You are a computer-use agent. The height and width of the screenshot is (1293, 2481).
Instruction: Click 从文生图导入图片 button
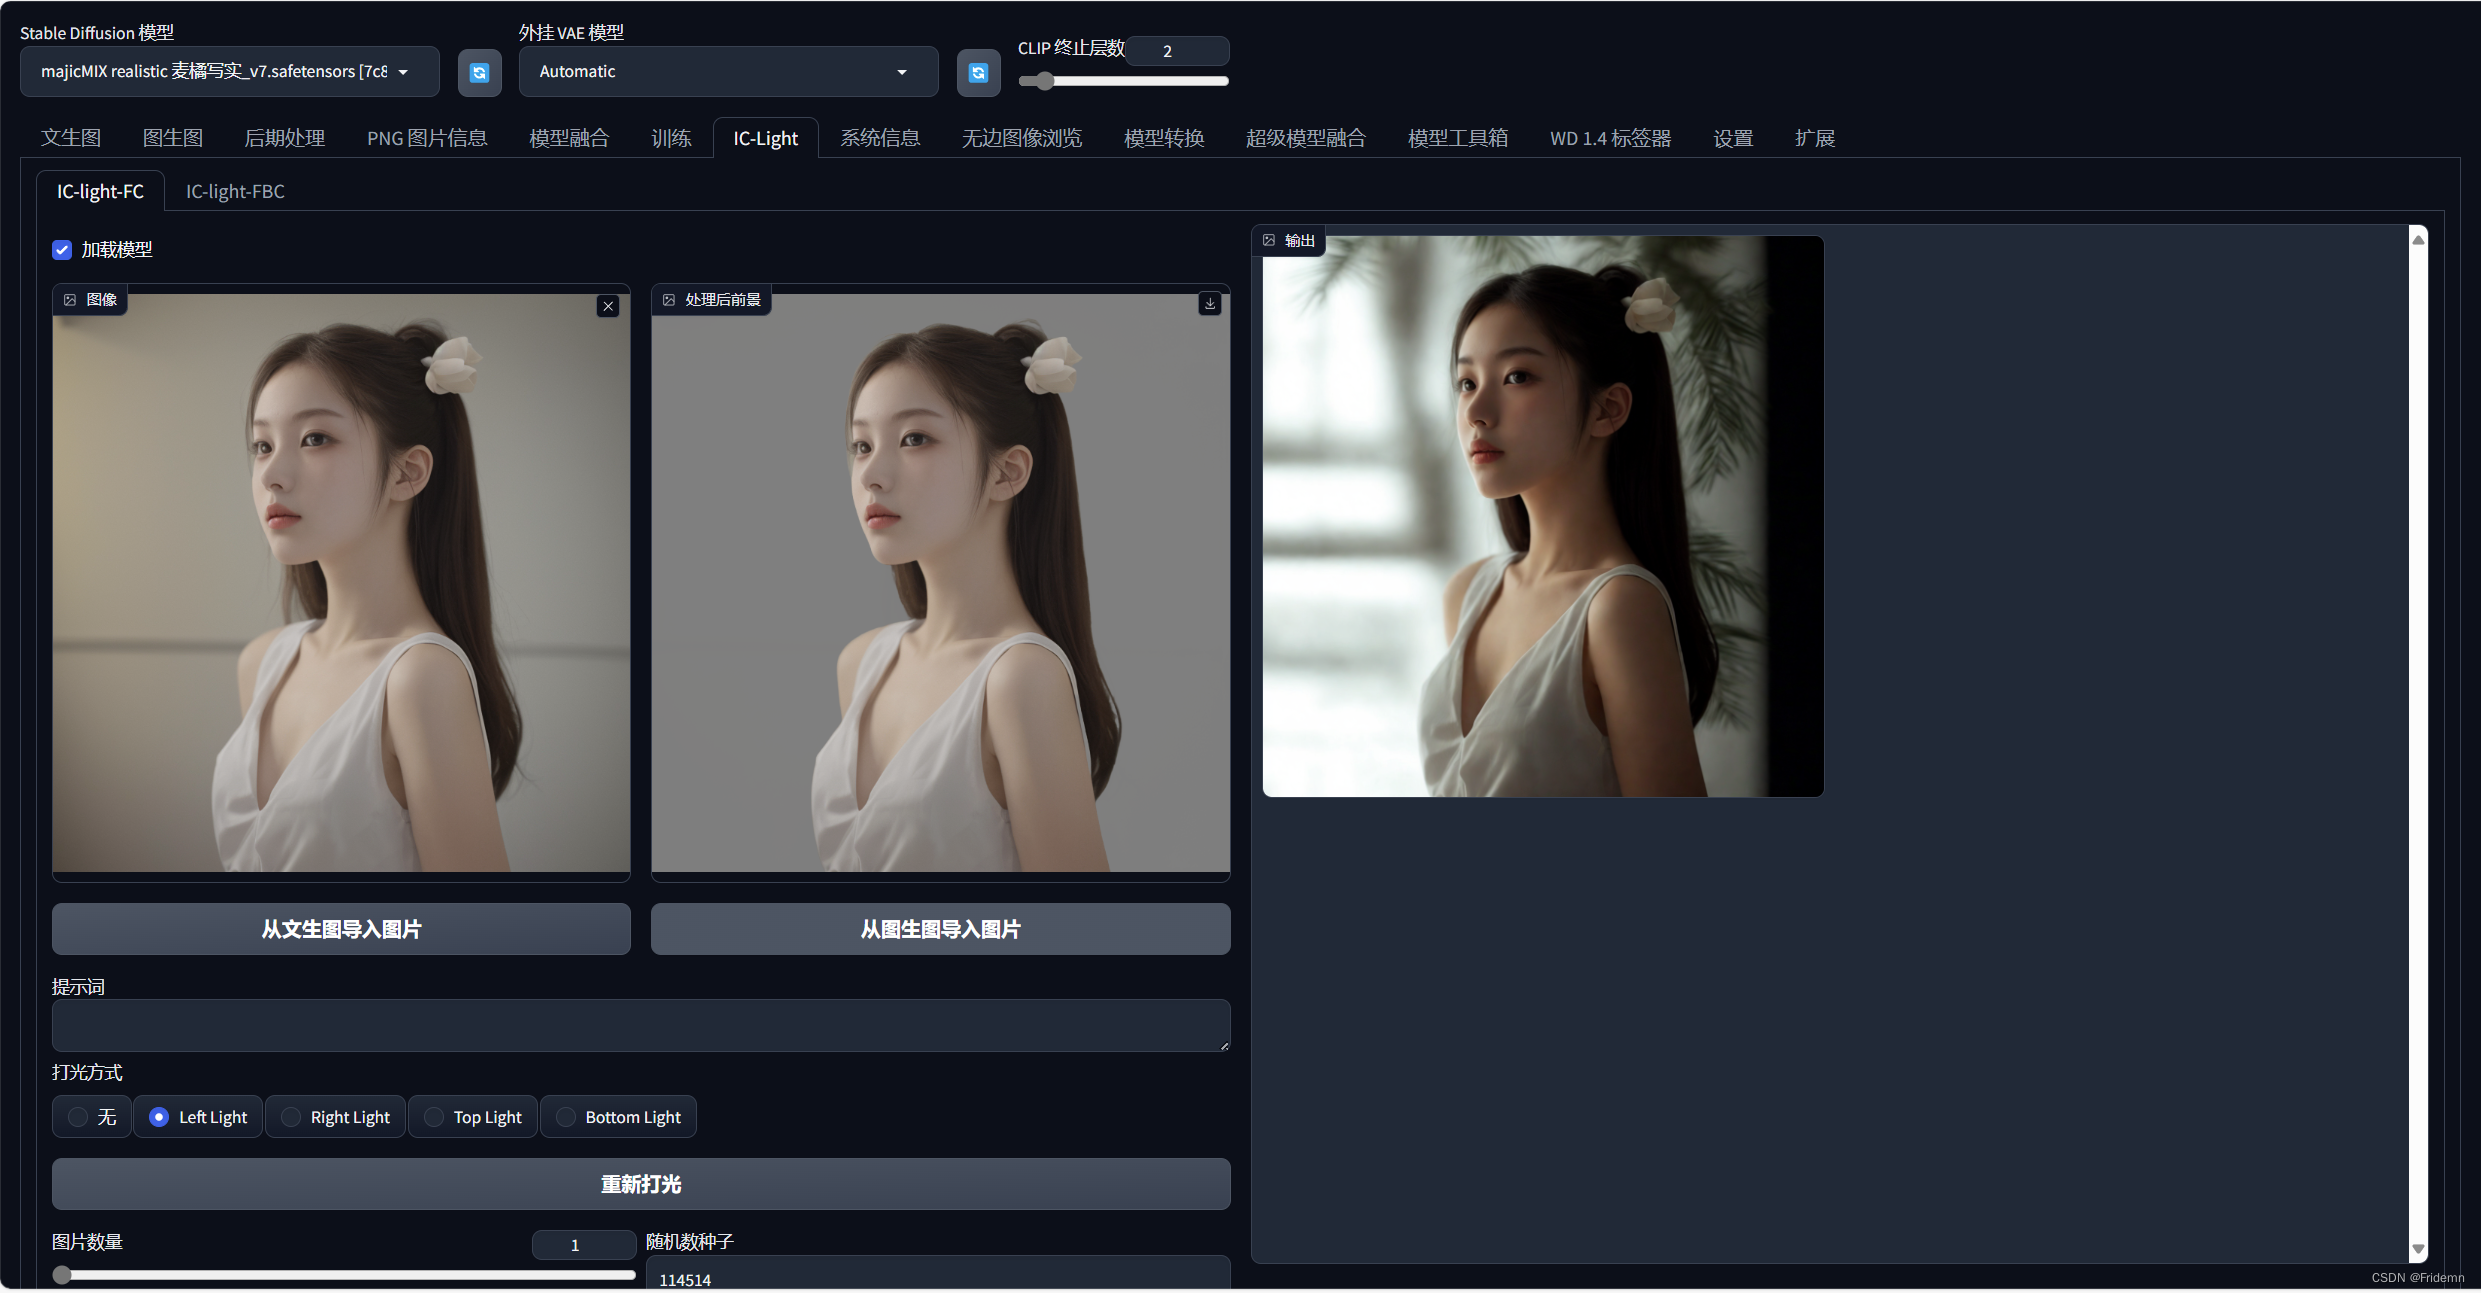click(x=341, y=929)
